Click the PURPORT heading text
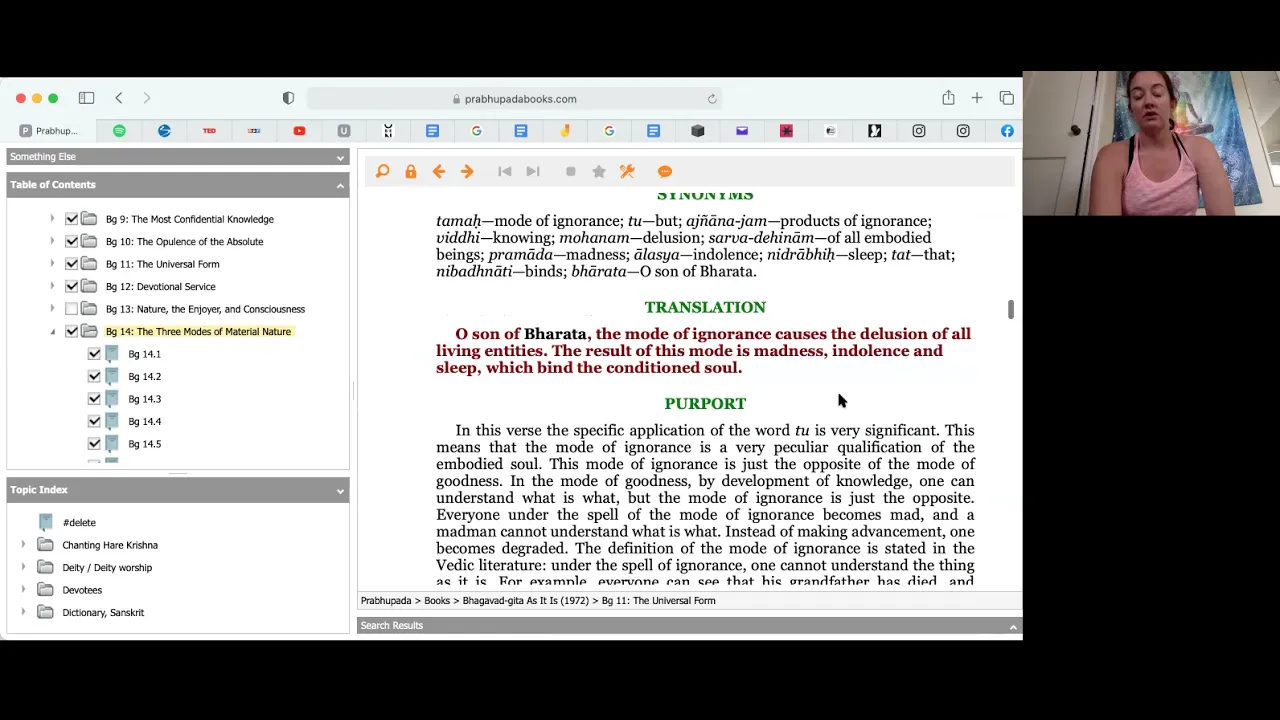 [705, 404]
